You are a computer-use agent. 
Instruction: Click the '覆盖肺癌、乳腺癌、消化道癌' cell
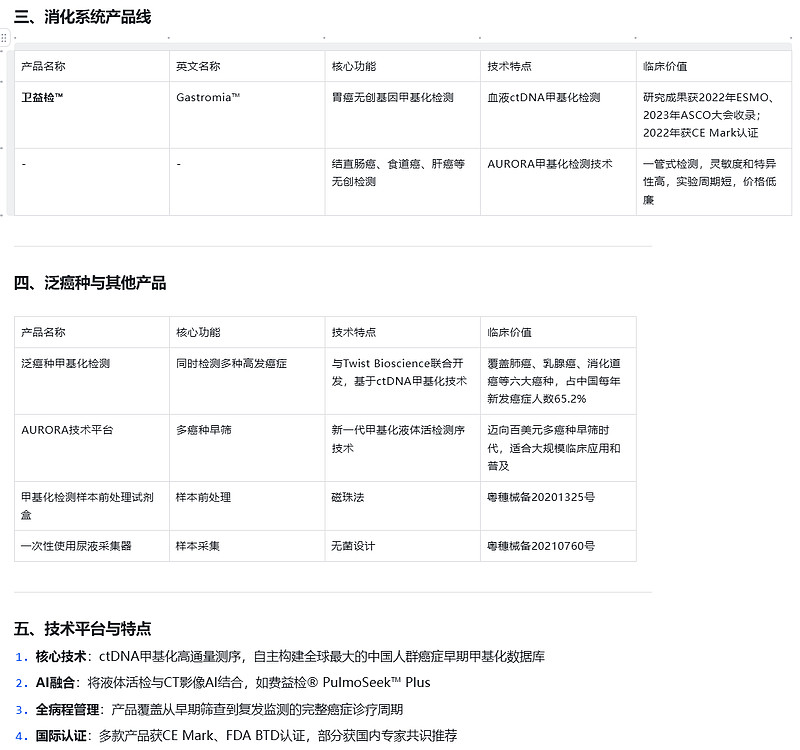coord(558,381)
